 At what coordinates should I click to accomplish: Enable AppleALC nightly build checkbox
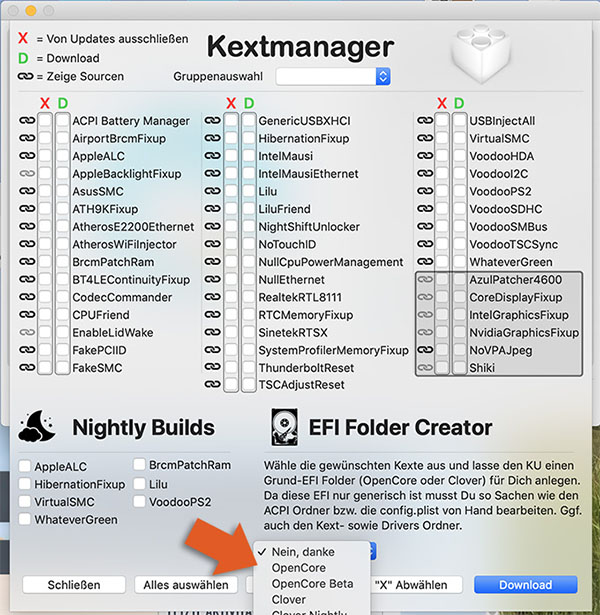(25, 466)
